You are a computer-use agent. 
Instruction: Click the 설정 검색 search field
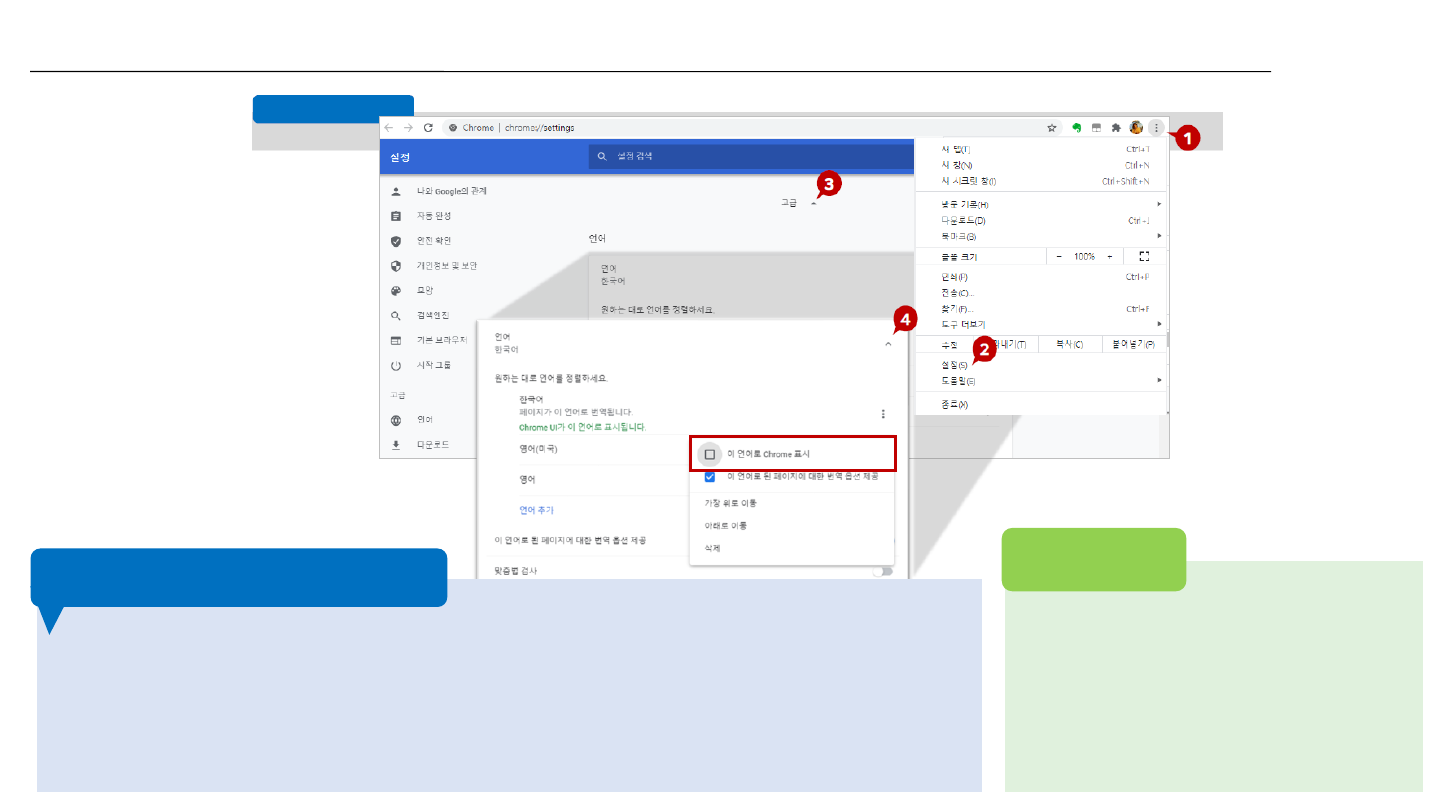coord(750,157)
